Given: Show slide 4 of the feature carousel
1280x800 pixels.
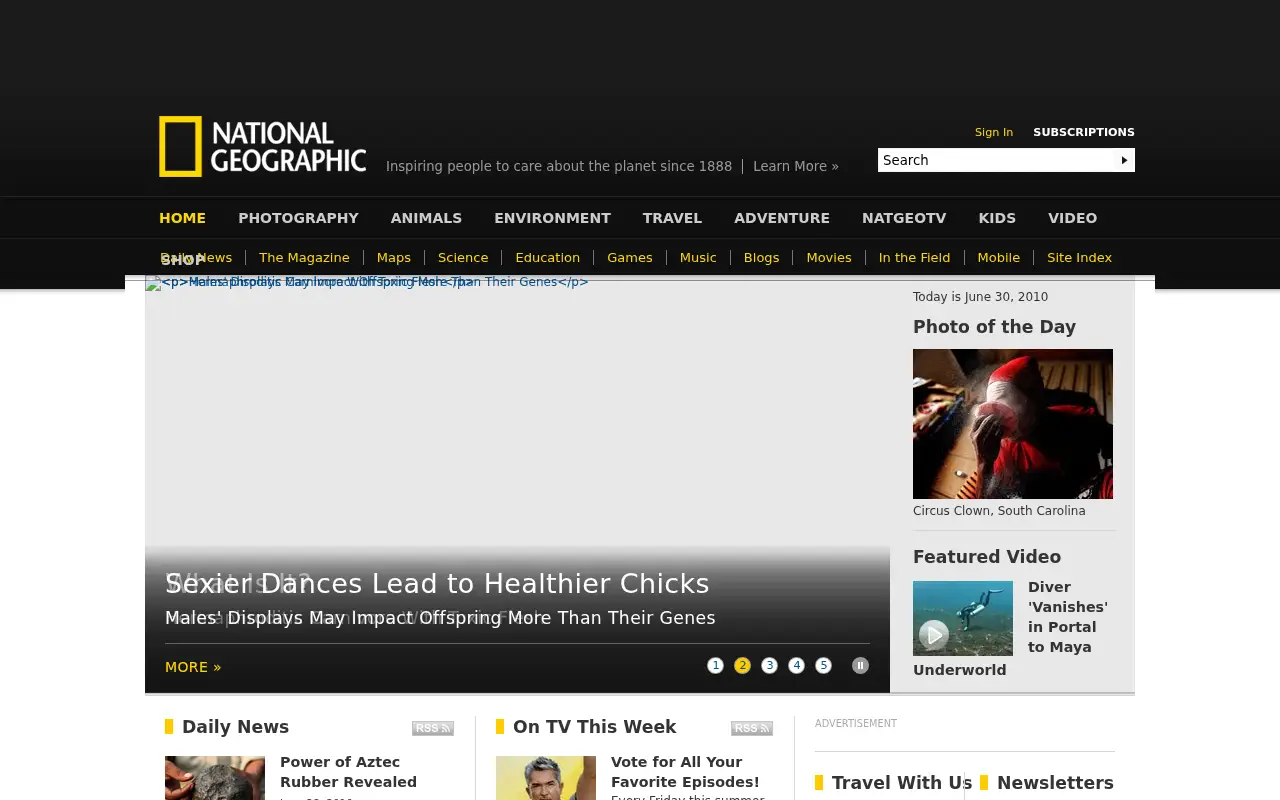Looking at the screenshot, I should 796,666.
